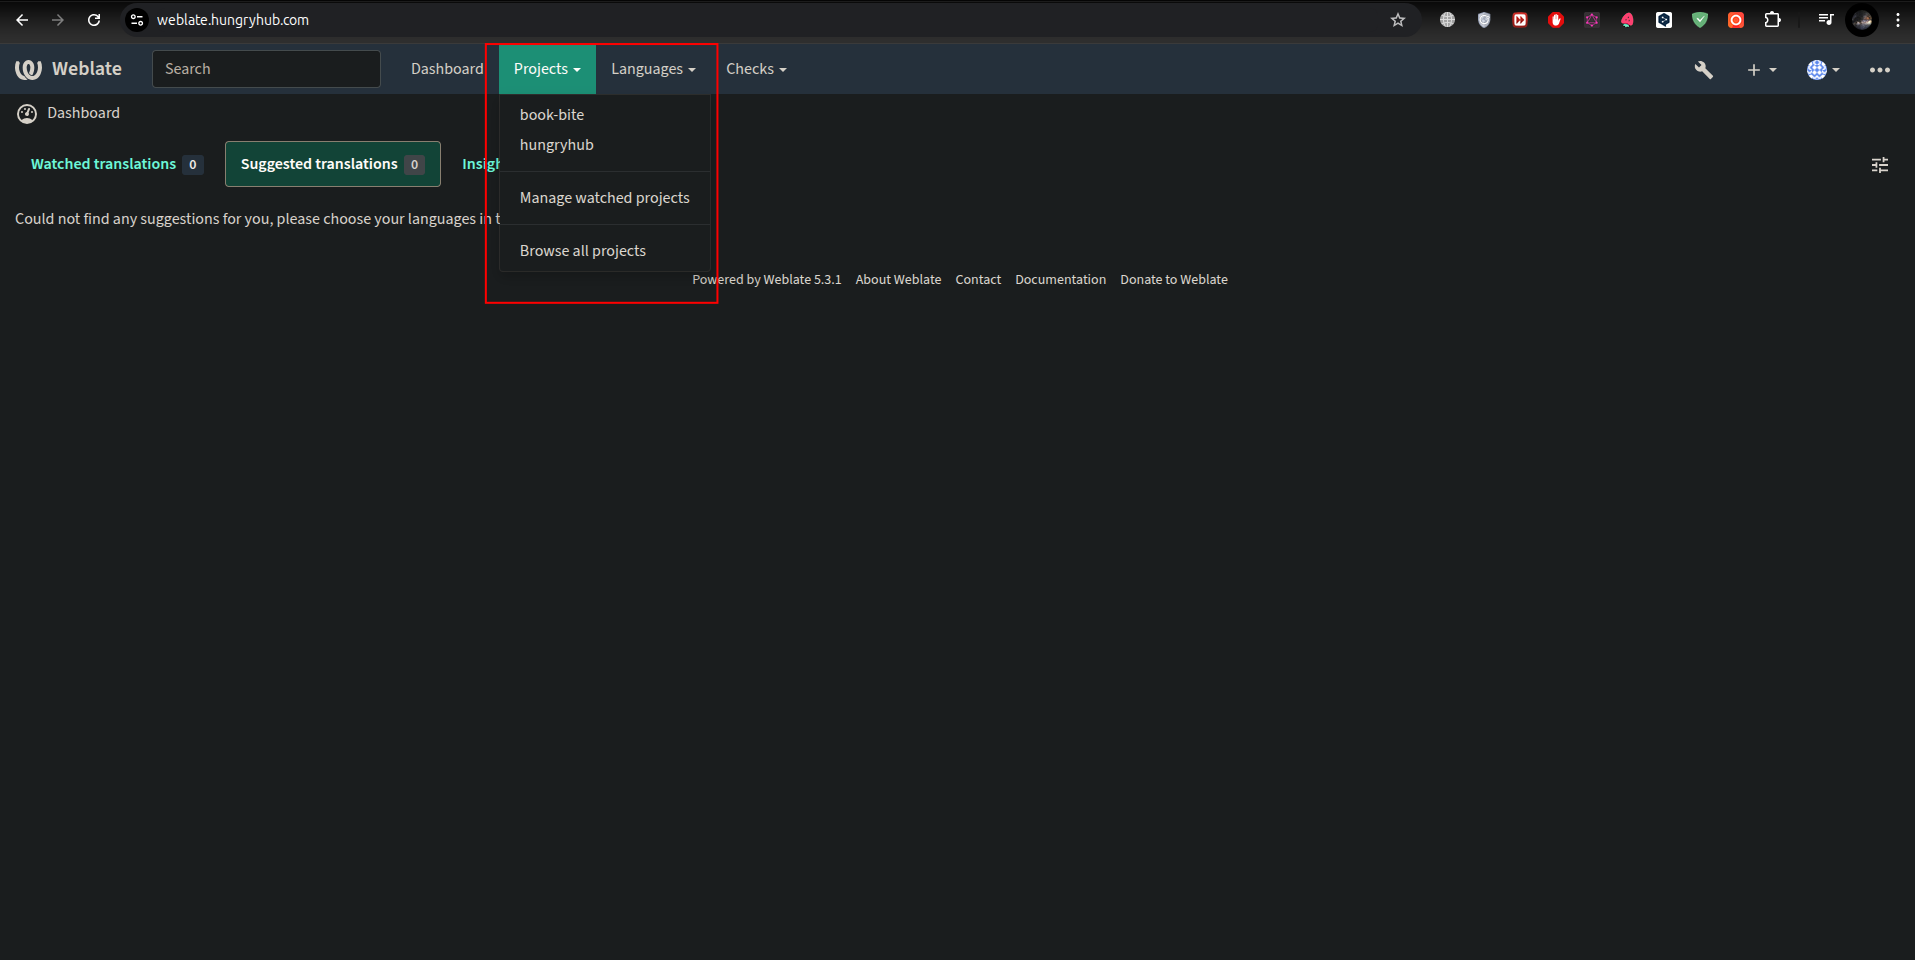Select Manage watched projects
Viewport: 1915px width, 960px height.
coord(604,198)
